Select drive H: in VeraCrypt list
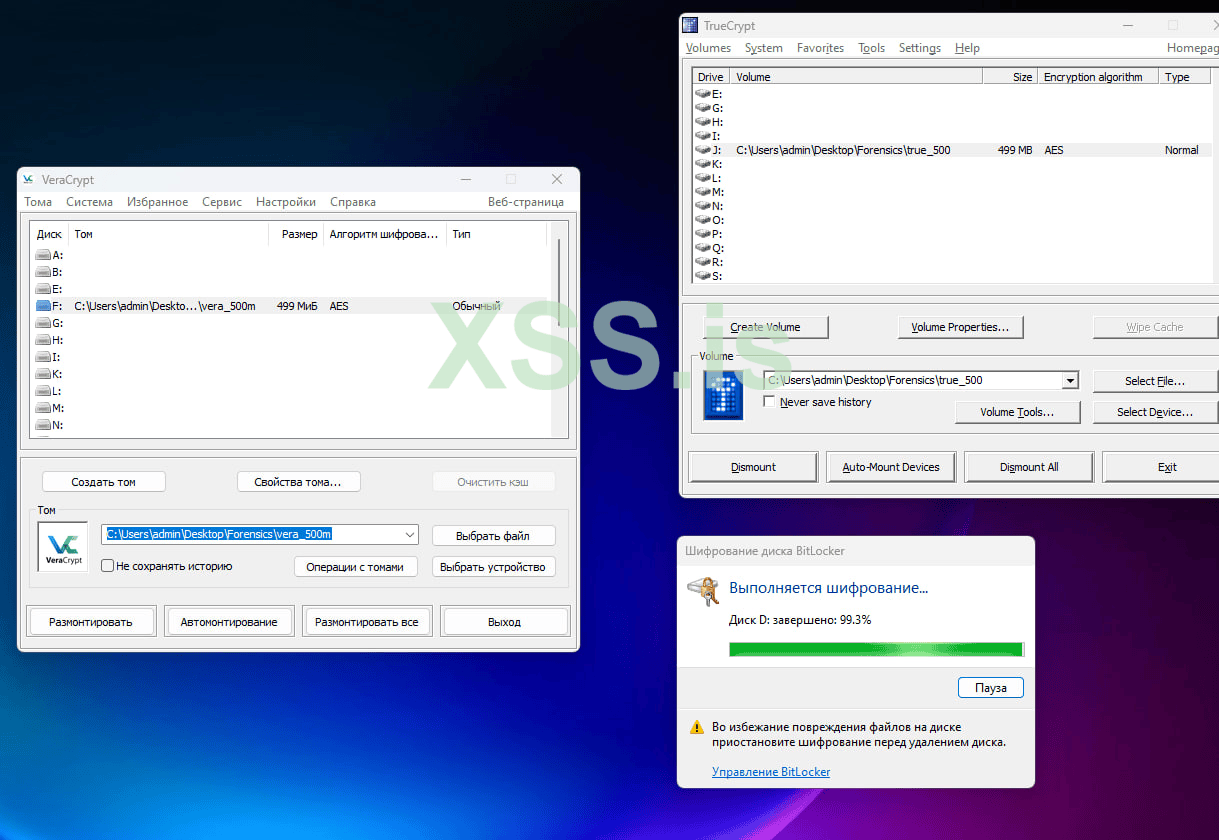 coord(290,340)
